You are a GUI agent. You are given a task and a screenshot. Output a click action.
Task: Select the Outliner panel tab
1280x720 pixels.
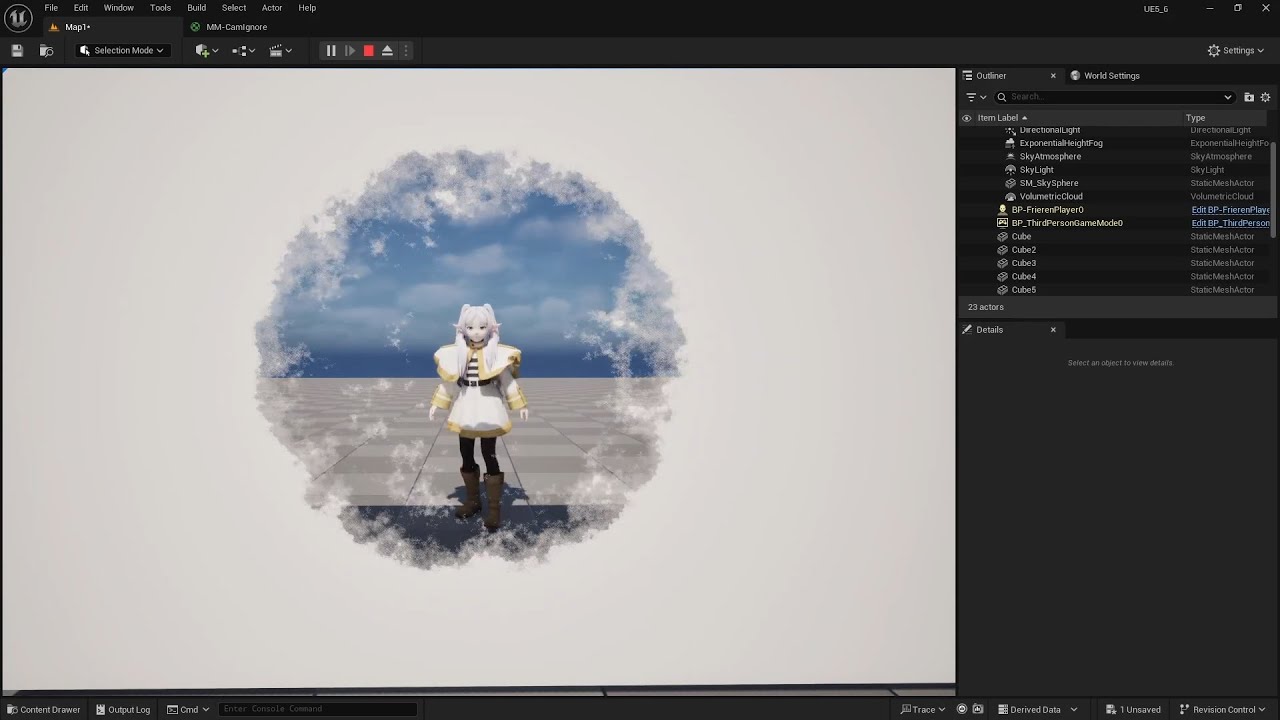coord(991,76)
